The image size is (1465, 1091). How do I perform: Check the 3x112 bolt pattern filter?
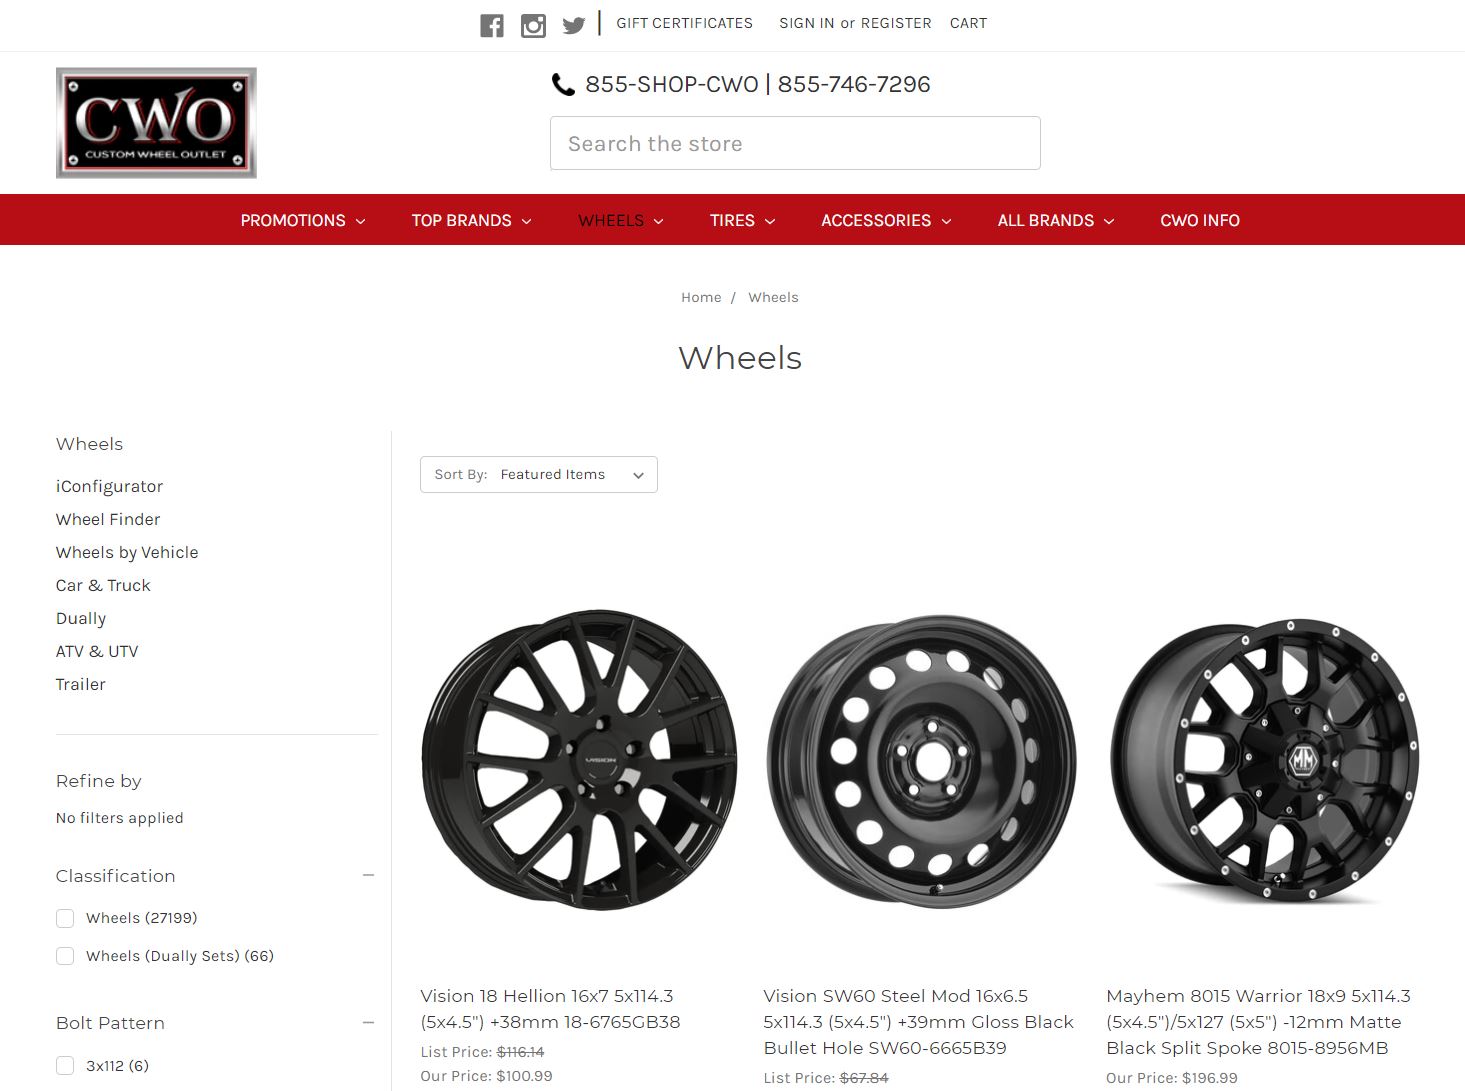coord(65,1066)
